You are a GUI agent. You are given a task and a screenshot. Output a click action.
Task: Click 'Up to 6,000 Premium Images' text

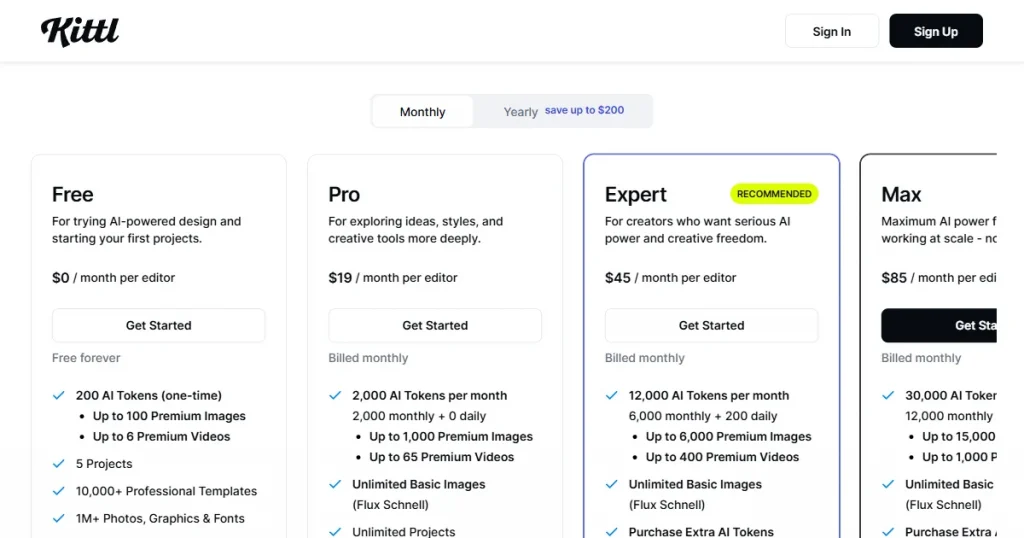pos(728,436)
